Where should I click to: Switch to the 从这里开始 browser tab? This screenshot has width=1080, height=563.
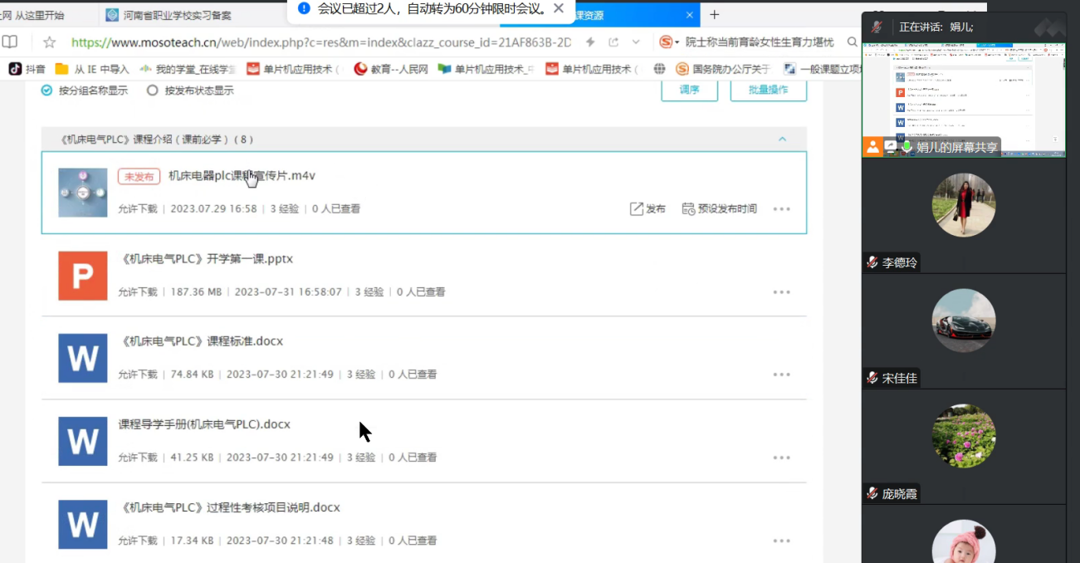pos(34,14)
